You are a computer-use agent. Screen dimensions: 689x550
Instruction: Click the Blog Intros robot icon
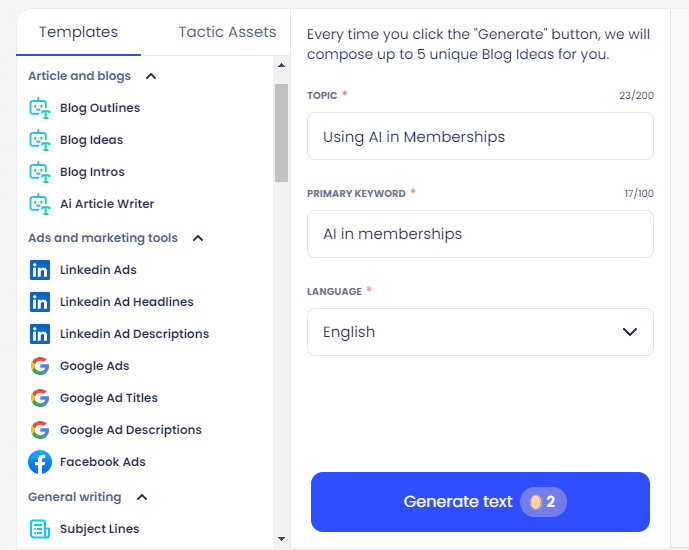40,172
